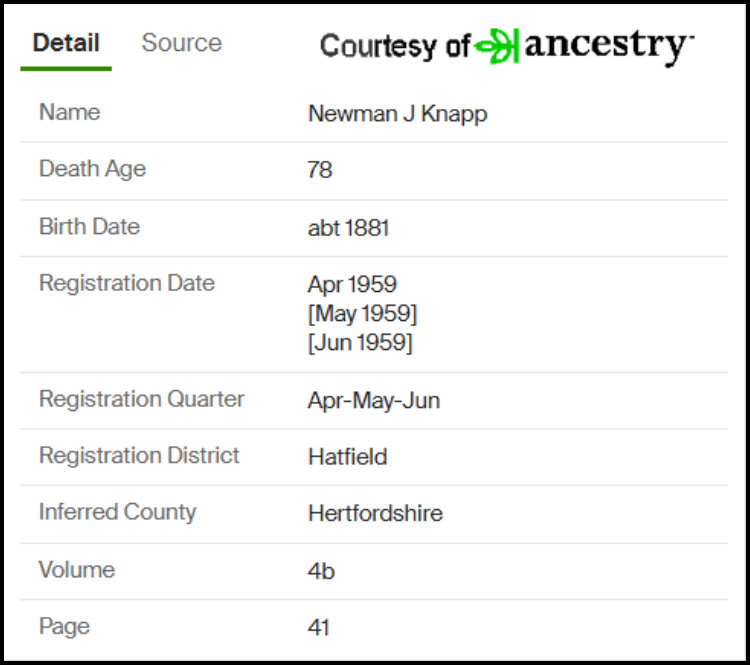Switch to the Source tab
The height and width of the screenshot is (665, 750).
coord(181,43)
